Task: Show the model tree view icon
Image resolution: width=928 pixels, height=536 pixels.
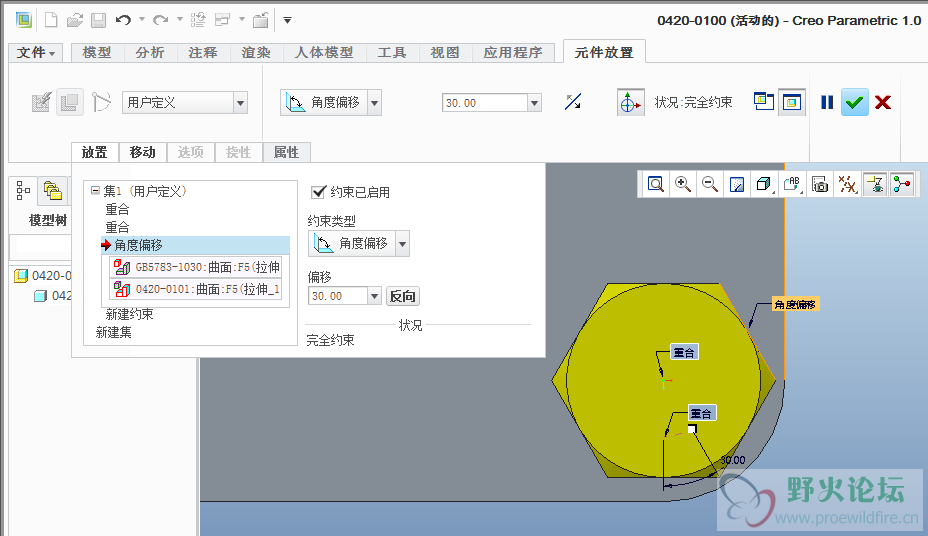Action: [x=23, y=190]
